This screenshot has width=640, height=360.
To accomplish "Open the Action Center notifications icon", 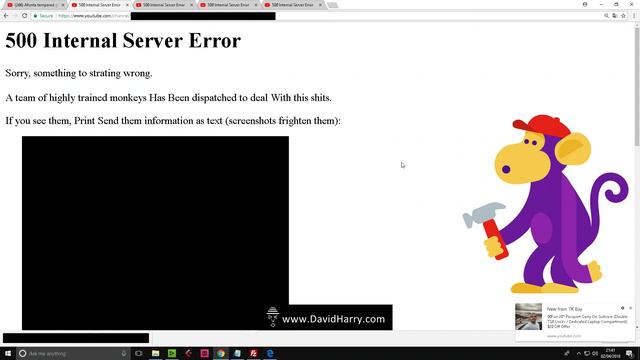I will [x=630, y=353].
